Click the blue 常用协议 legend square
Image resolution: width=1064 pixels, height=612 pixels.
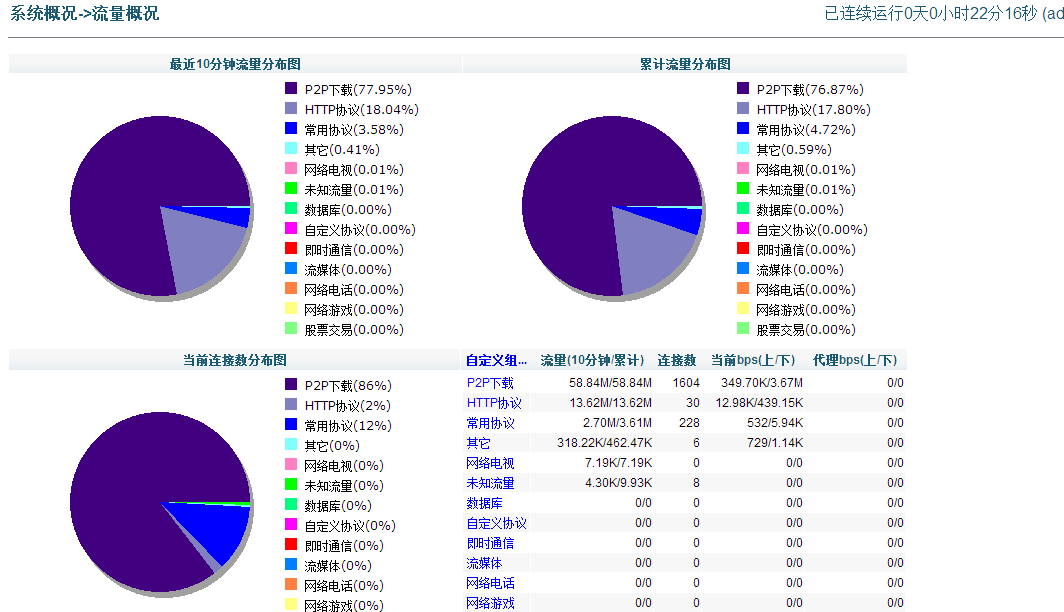point(291,129)
